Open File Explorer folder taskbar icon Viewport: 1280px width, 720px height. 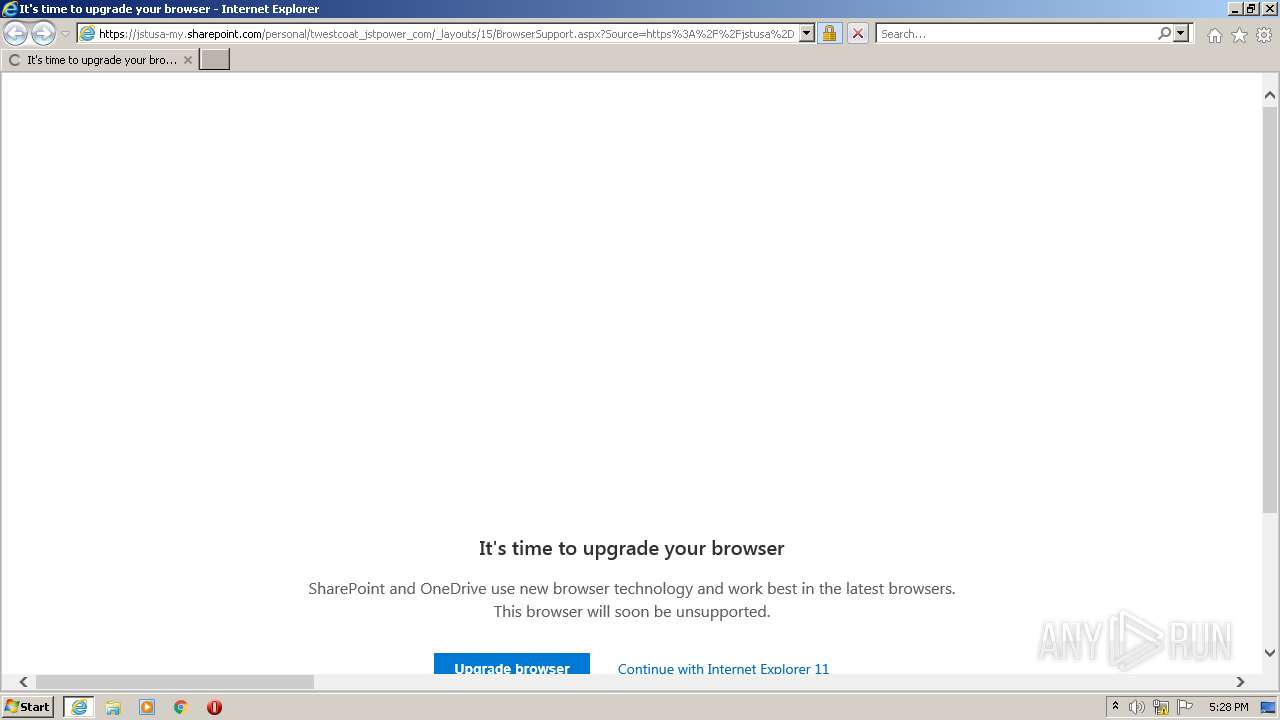113,707
